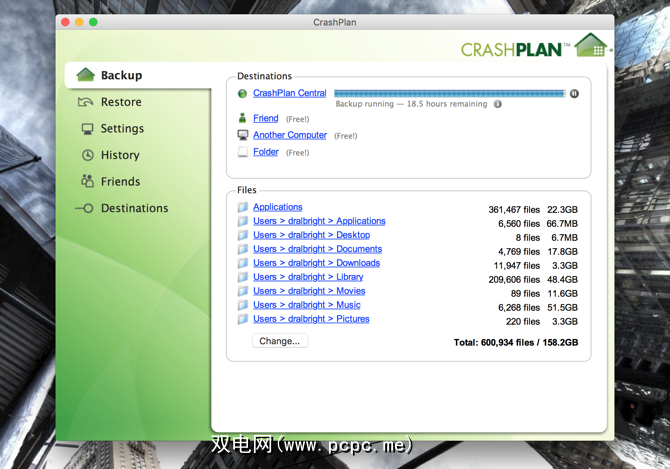Pause the CrashPlan Central backup

pyautogui.click(x=574, y=94)
